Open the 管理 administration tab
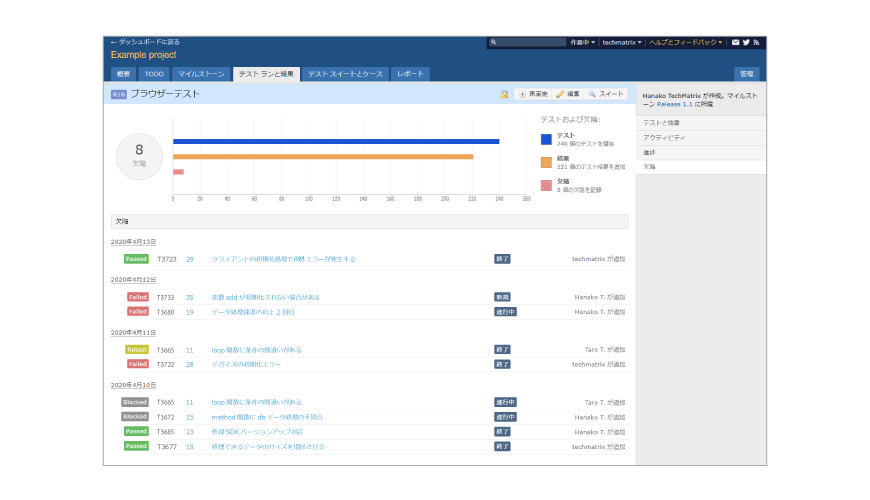This screenshot has height=500, width=870. point(747,74)
